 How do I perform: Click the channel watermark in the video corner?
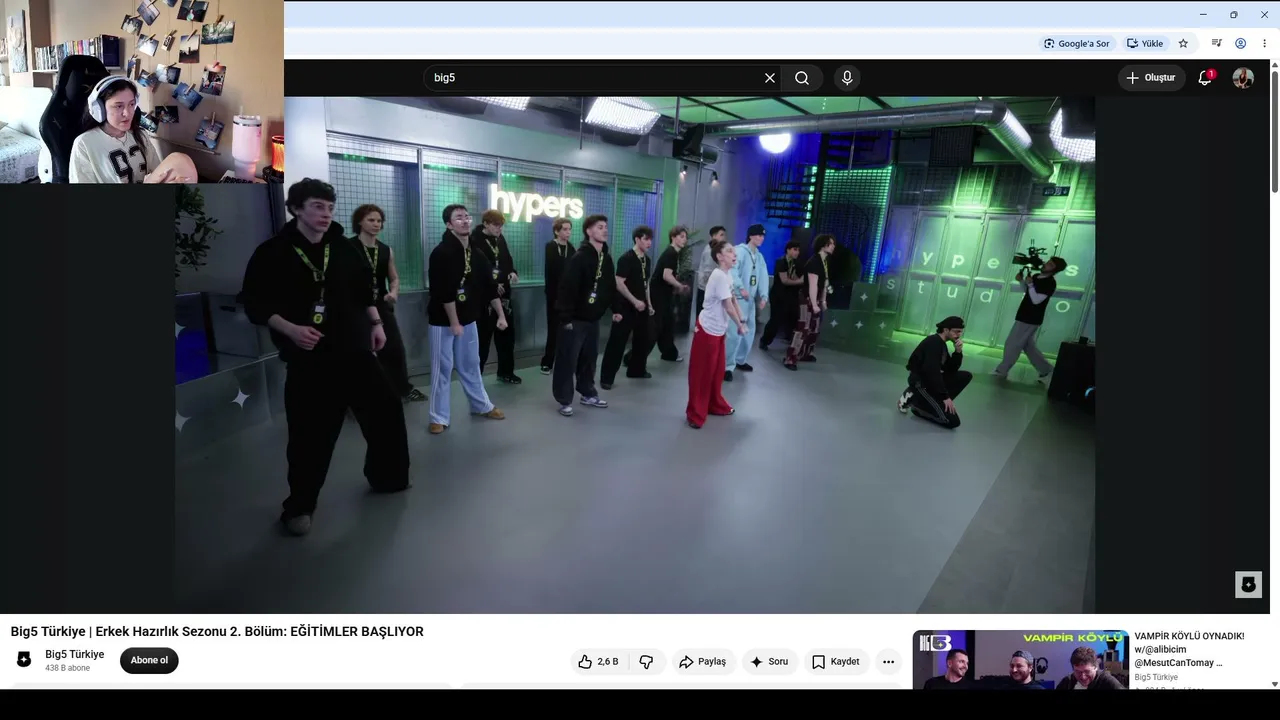pyautogui.click(x=1248, y=585)
